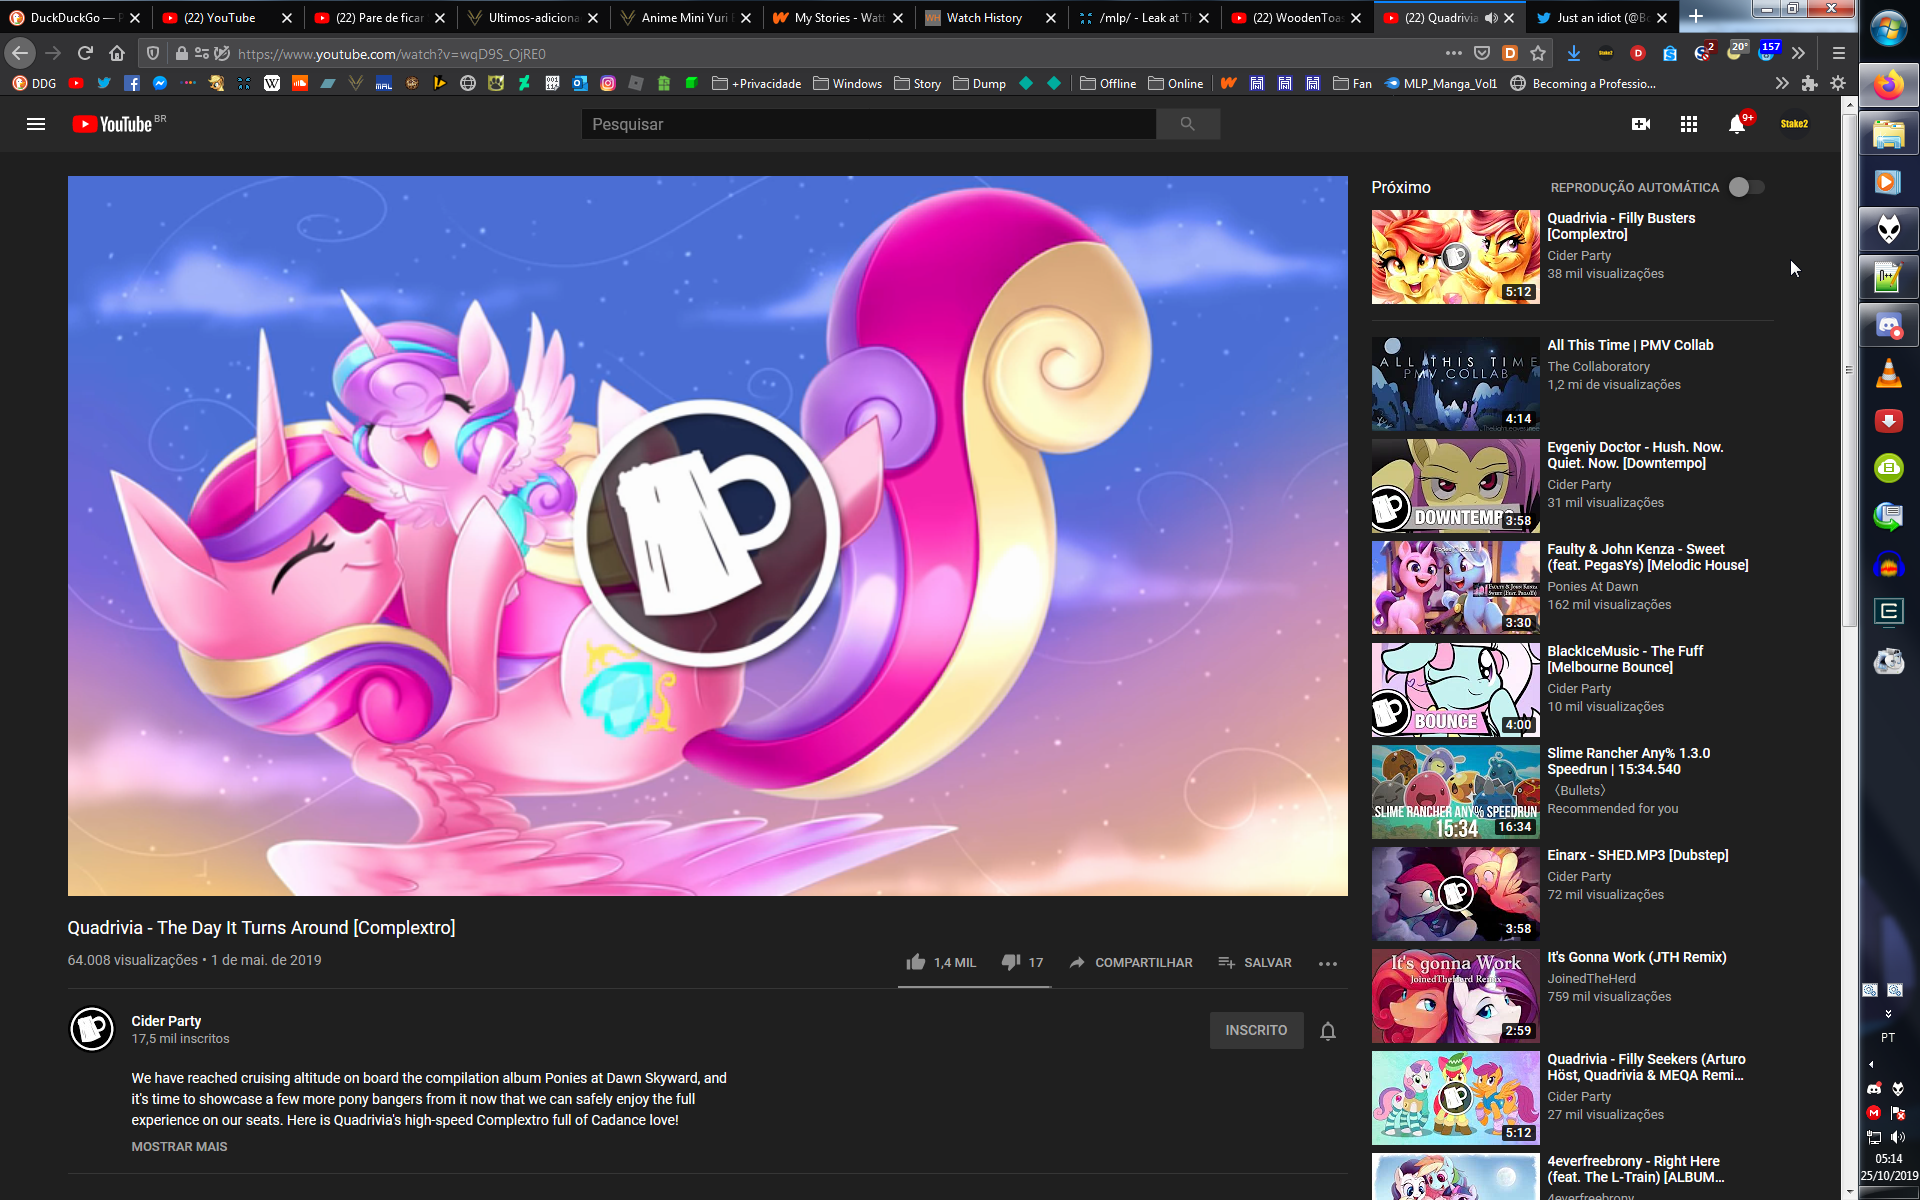Open the BlackIceMusic The Fuff thumbnail
The height and width of the screenshot is (1200, 1920).
[1455, 690]
